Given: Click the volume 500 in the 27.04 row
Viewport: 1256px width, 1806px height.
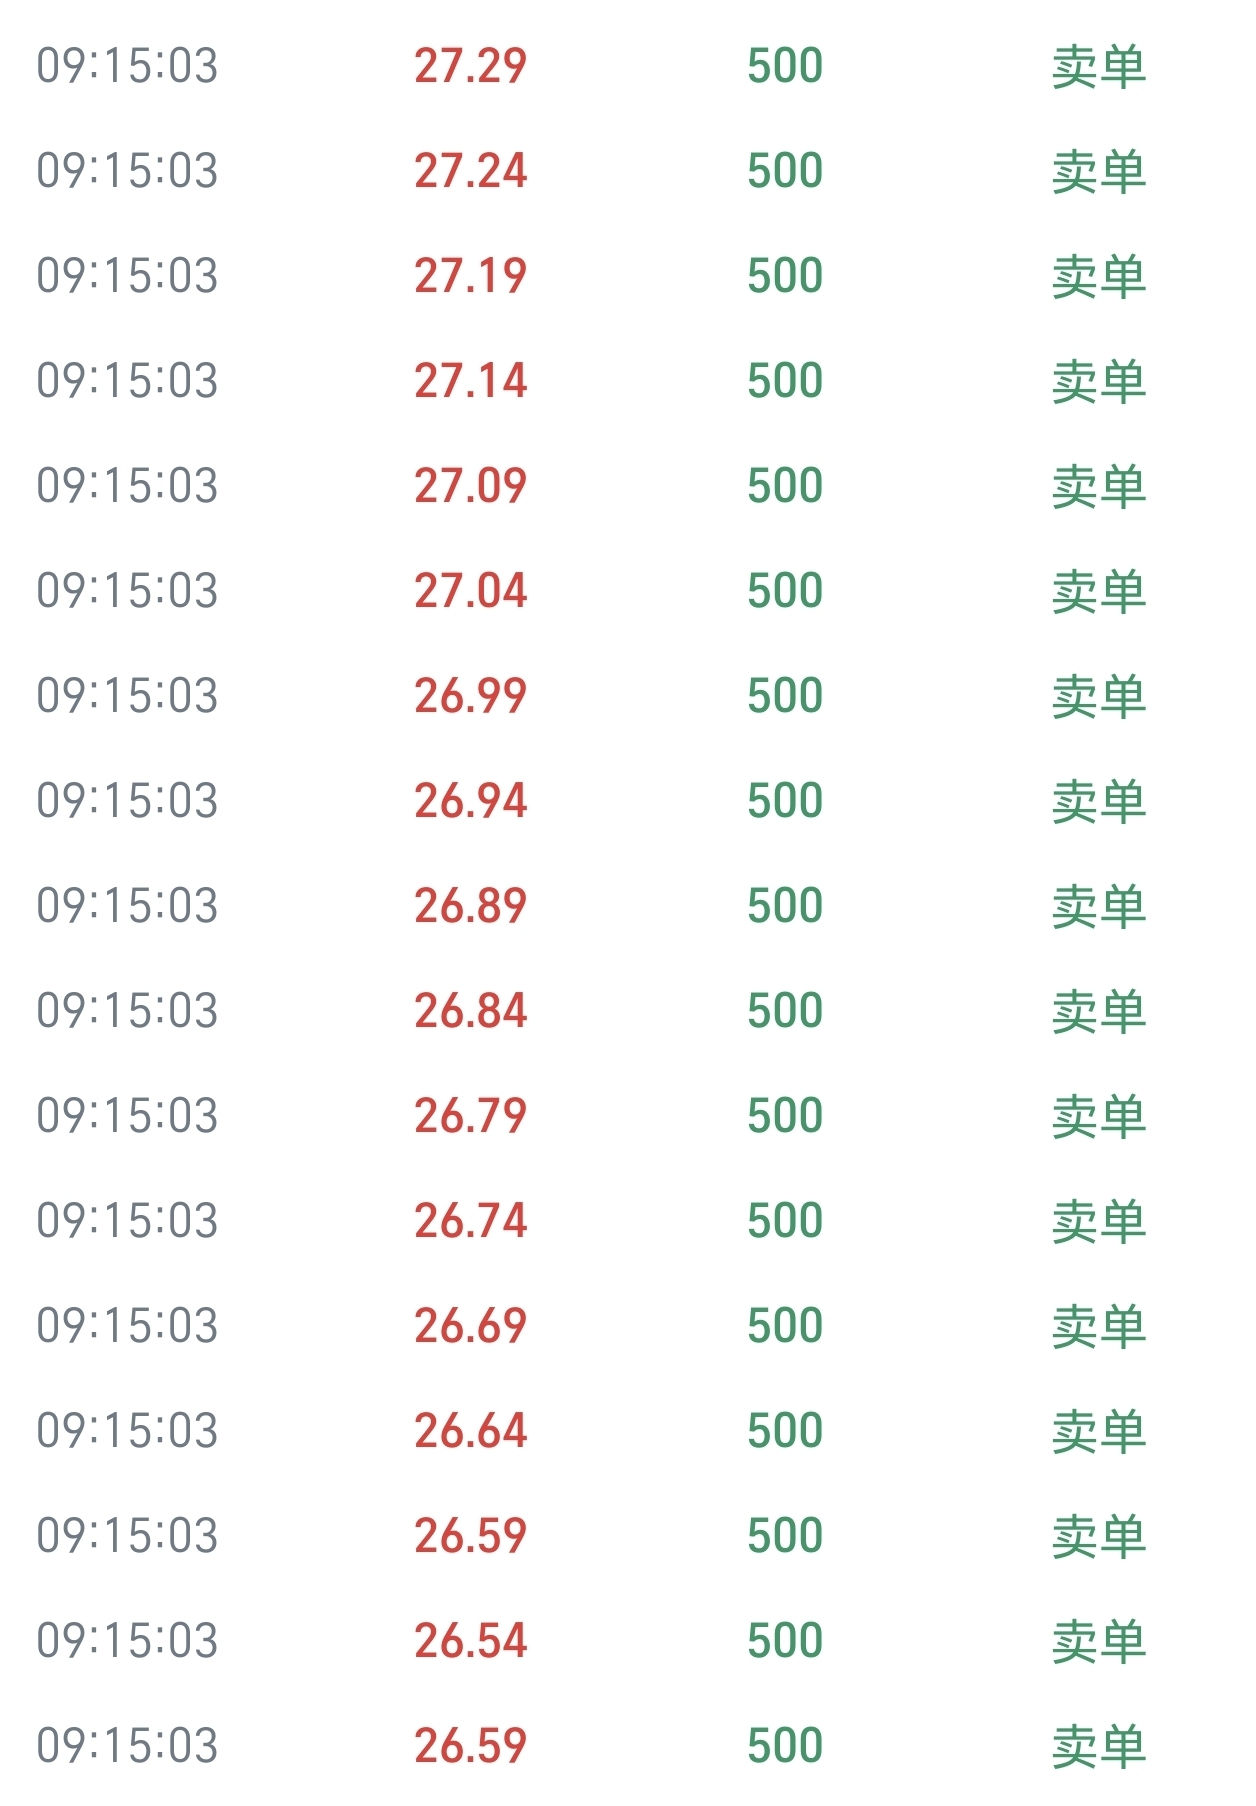Looking at the screenshot, I should click(785, 591).
